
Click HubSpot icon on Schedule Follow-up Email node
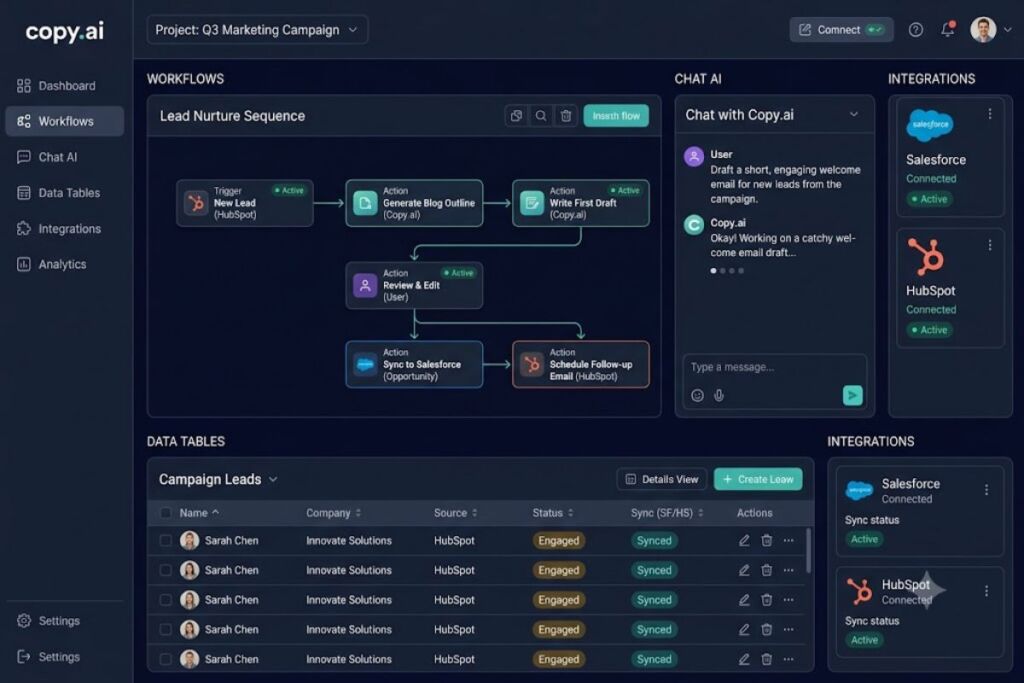(x=532, y=364)
